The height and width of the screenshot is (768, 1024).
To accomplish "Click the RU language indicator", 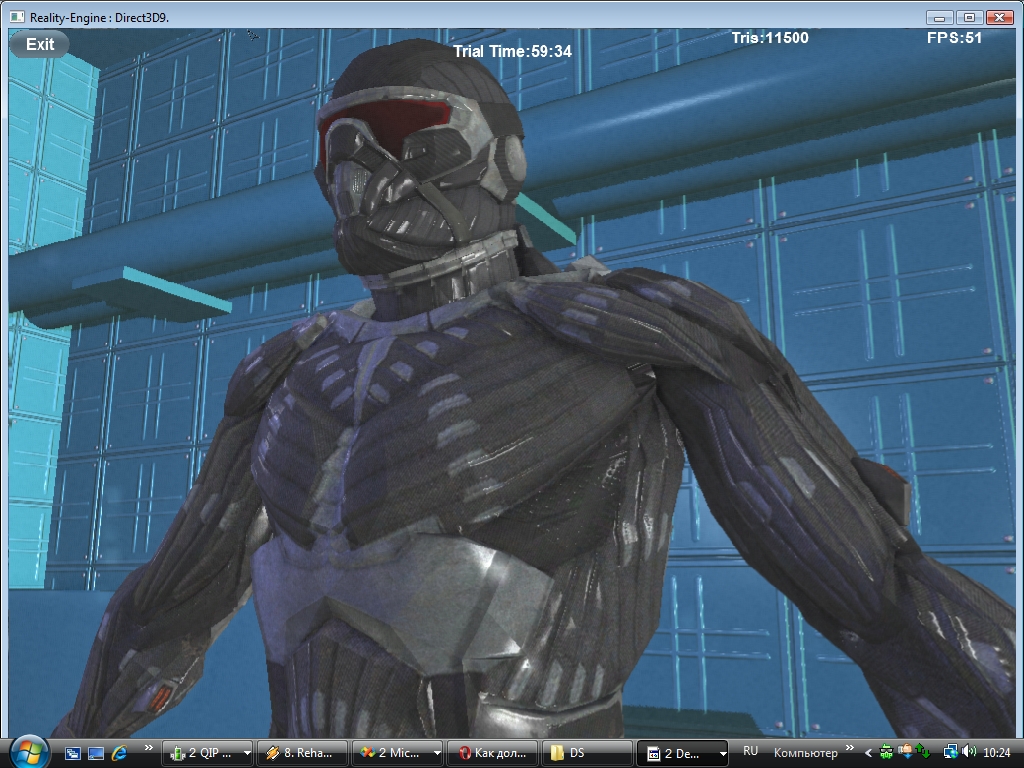I will click(x=751, y=751).
